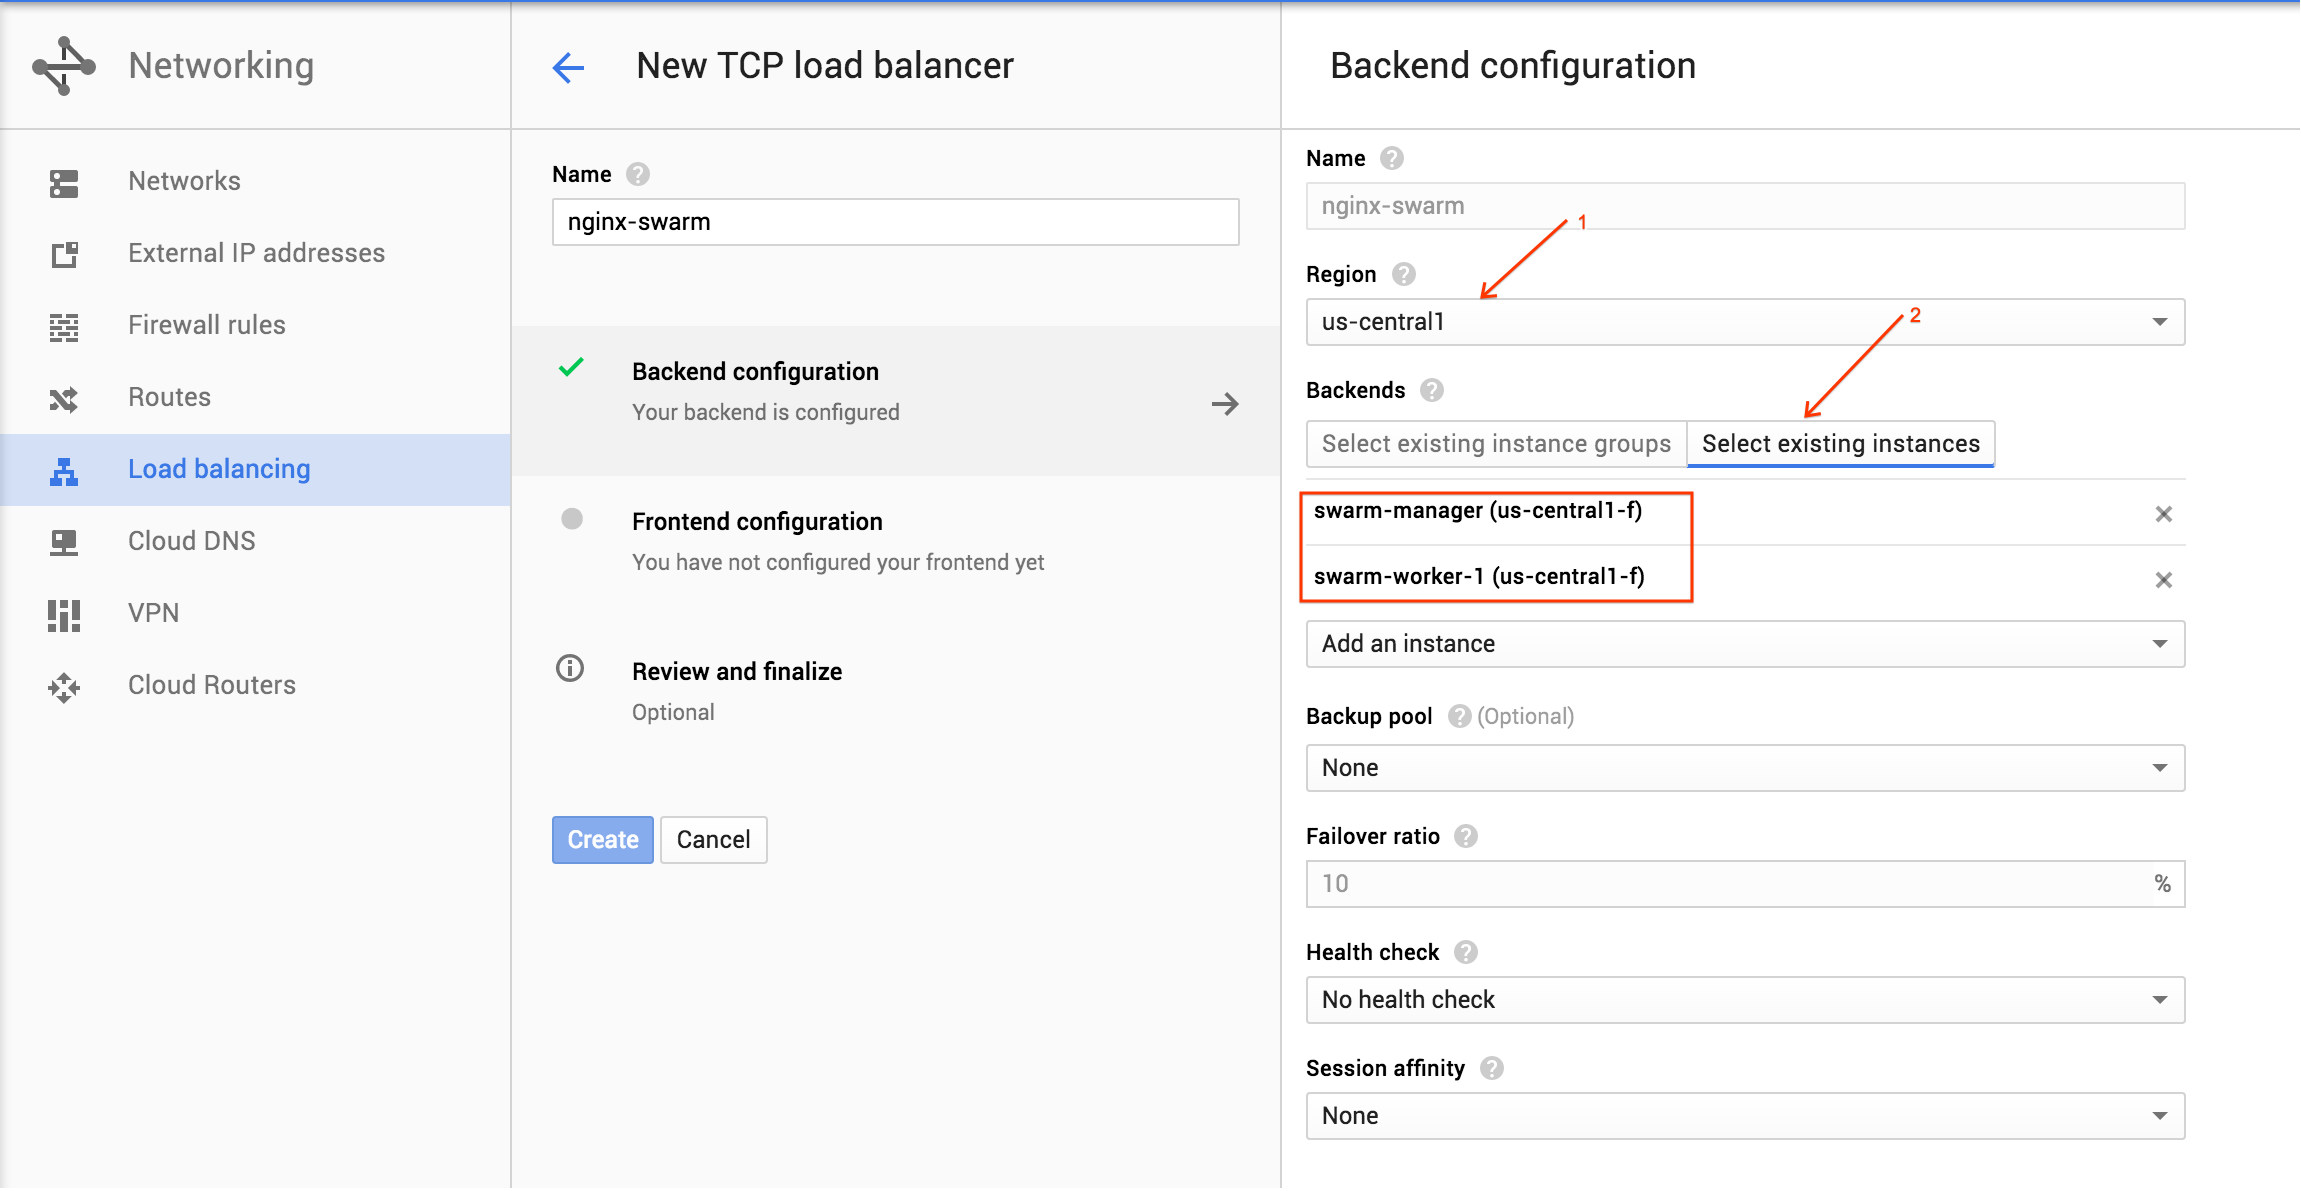Viewport: 2301px width, 1191px height.
Task: Switch to Select existing instances tab
Action: (1841, 444)
